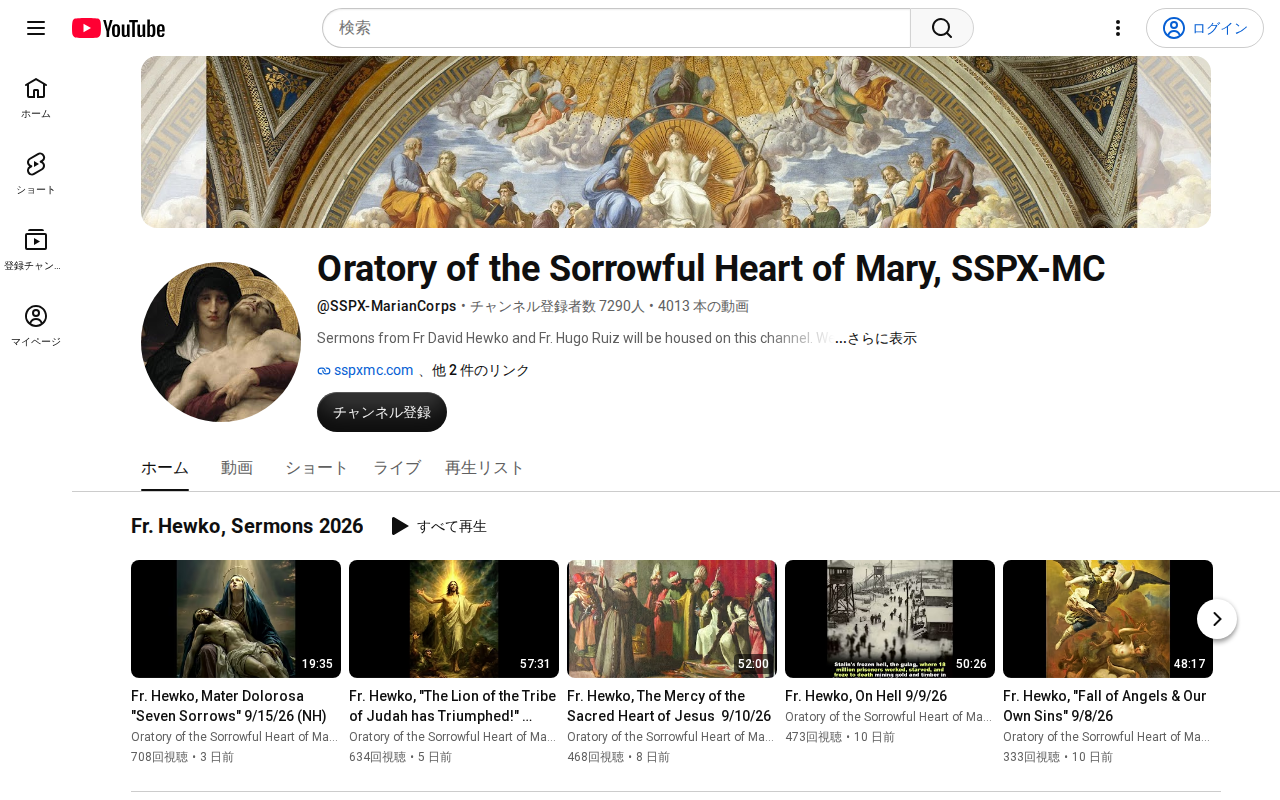1280x800 pixels.
Task: Open the hamburger guide menu
Action: (x=36, y=28)
